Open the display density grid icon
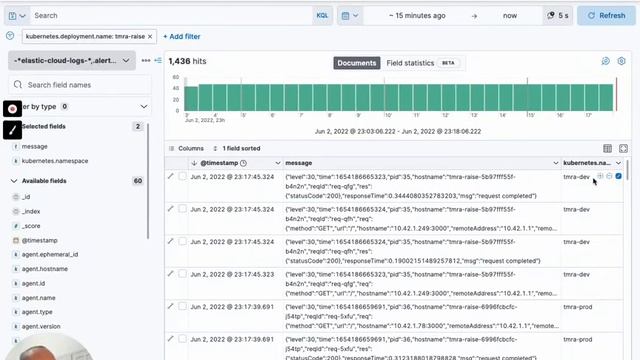This screenshot has height=360, width=640. (x=607, y=148)
